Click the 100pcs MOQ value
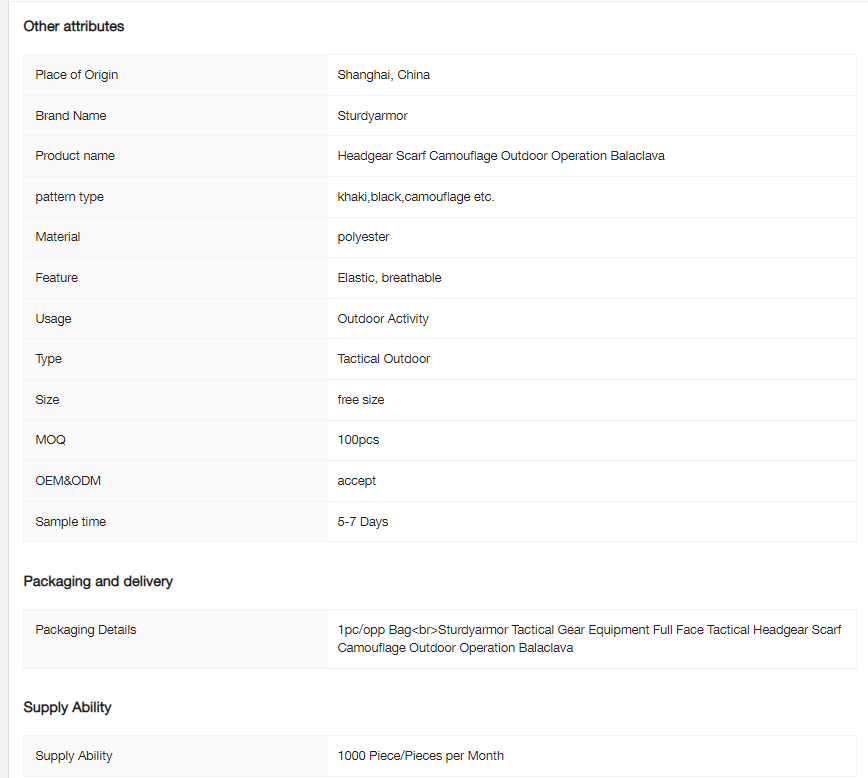 (359, 440)
